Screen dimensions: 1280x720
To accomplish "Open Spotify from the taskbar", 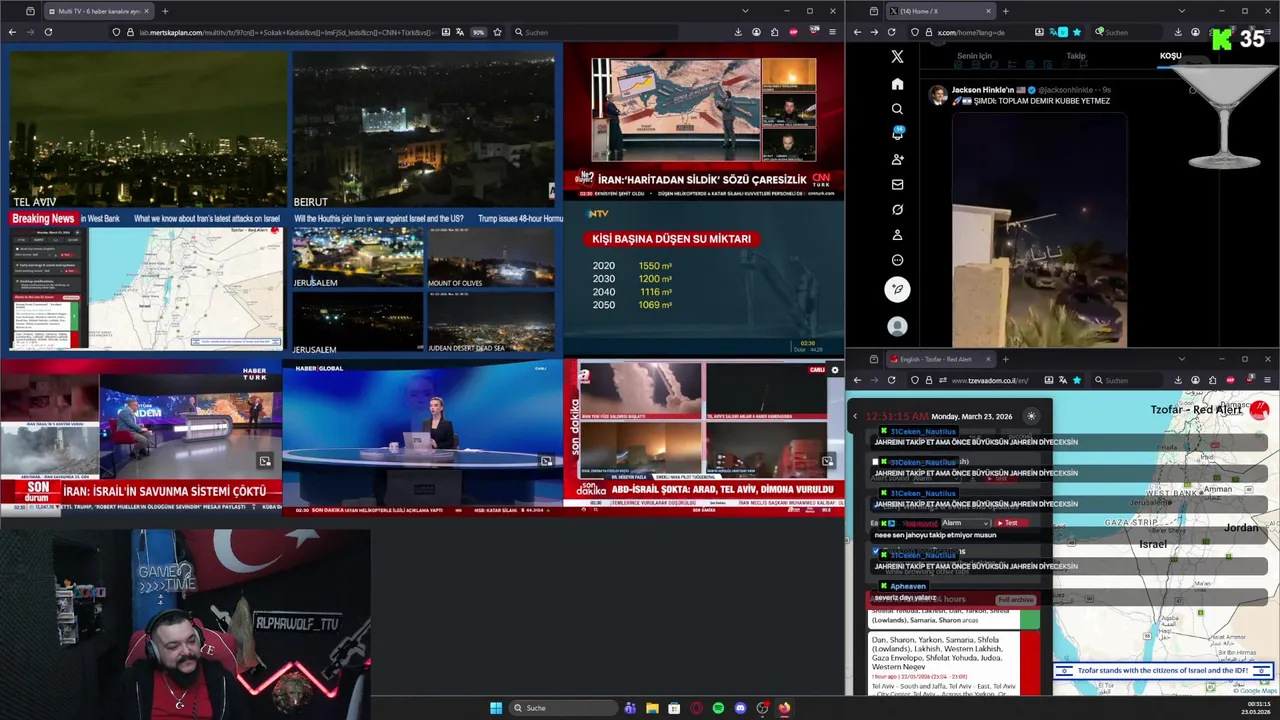I will 718,708.
